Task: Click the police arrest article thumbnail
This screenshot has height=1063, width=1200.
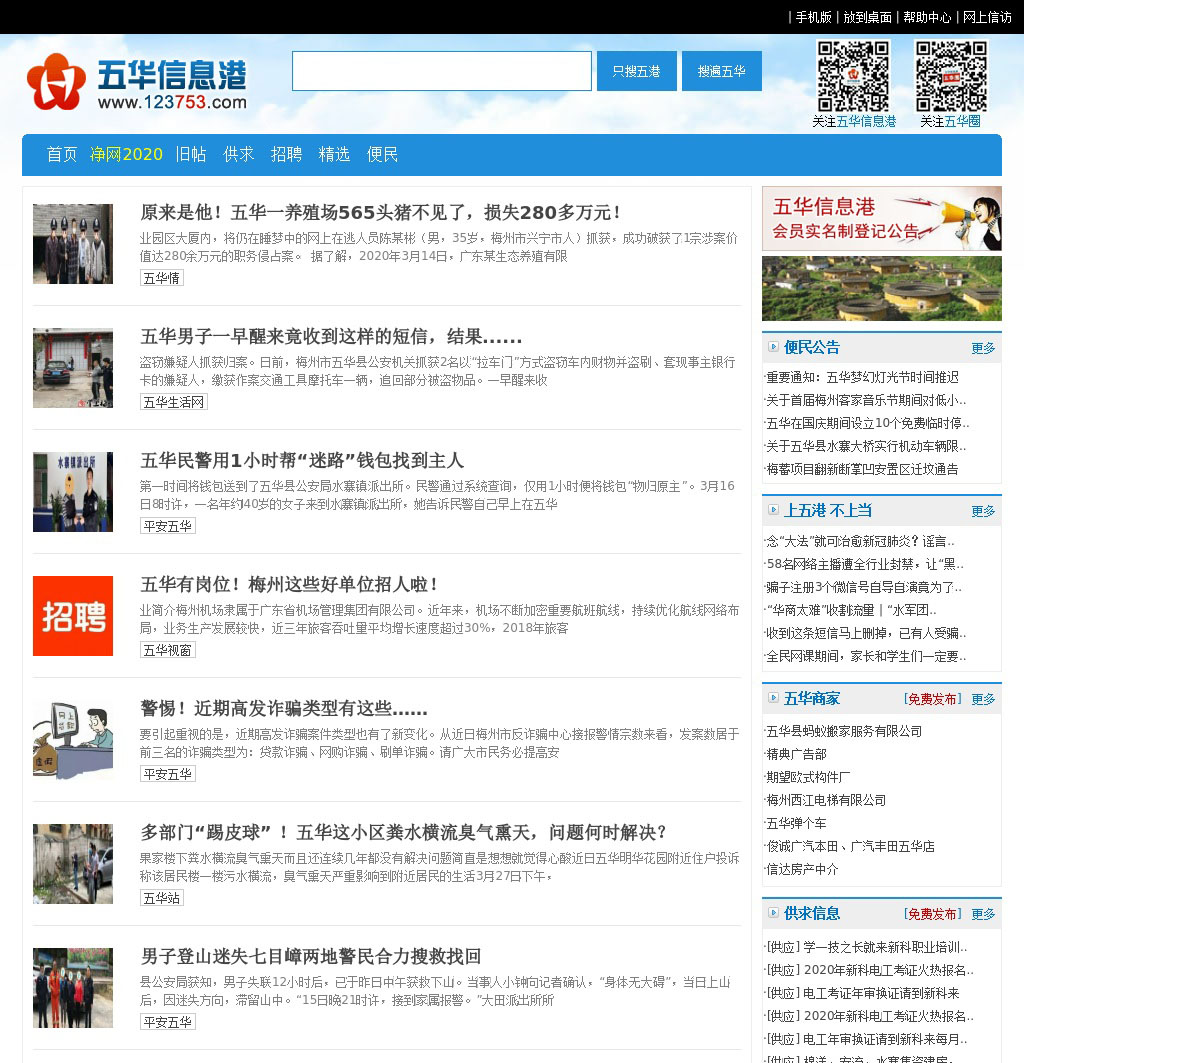Action: [x=73, y=244]
